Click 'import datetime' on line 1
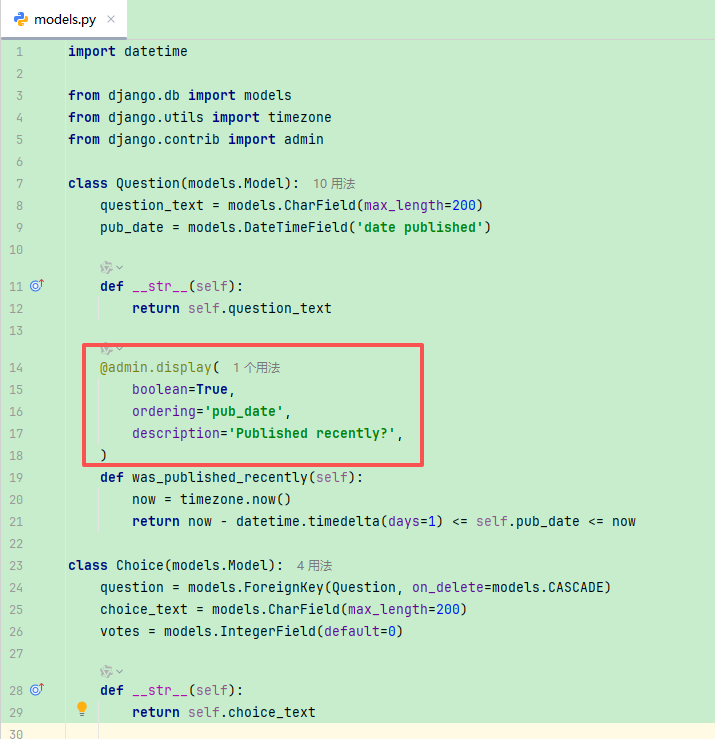The image size is (715, 739). [x=128, y=51]
